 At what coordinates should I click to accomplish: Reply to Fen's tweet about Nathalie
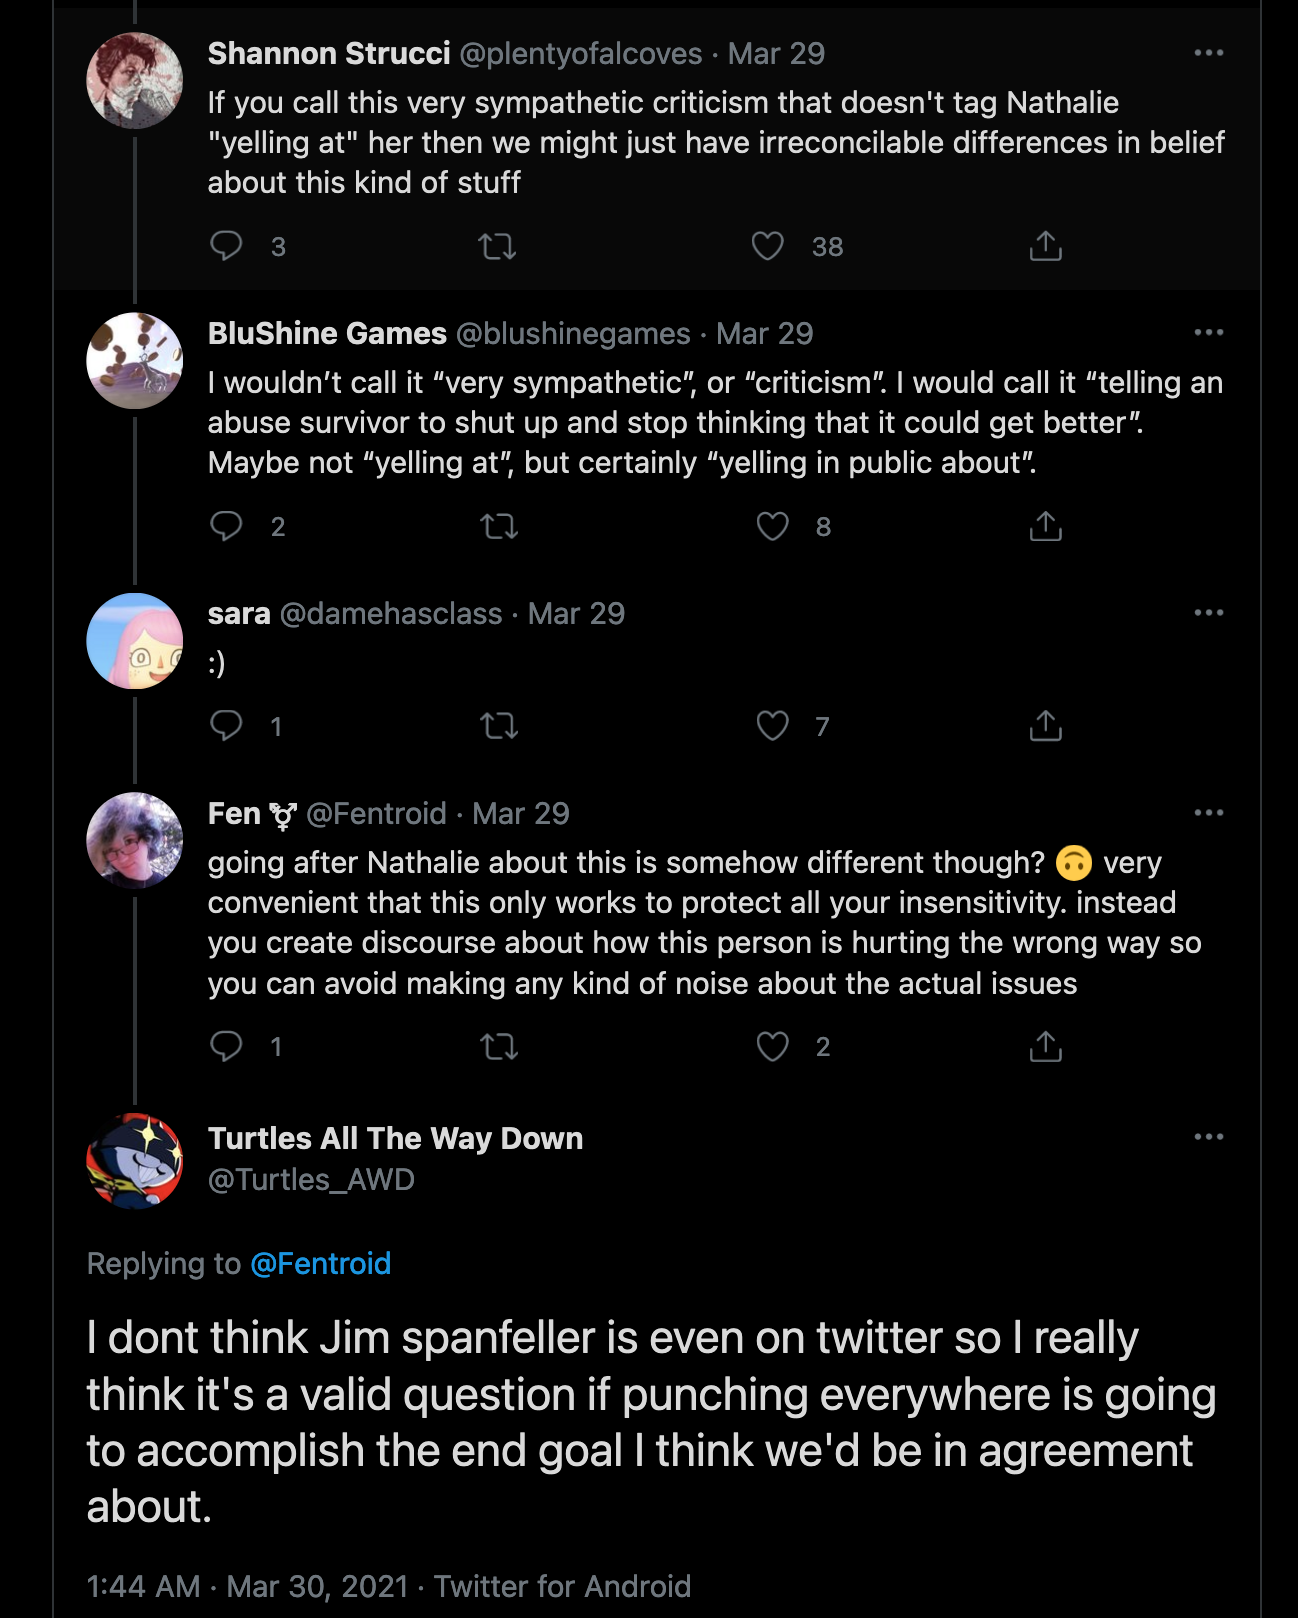point(226,1046)
